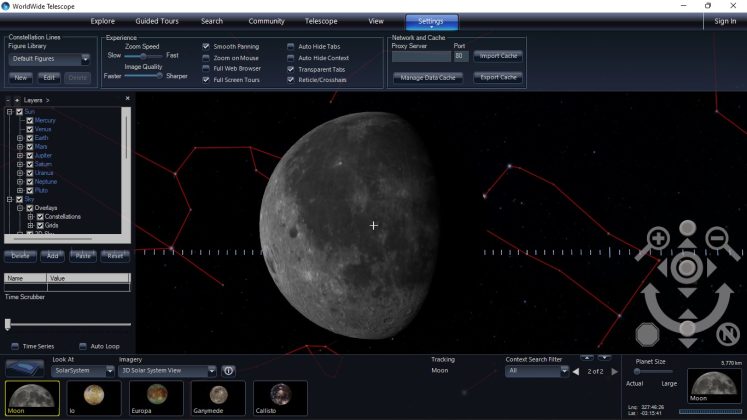Uncheck the Mercury layer checkbox

[x=30, y=120]
